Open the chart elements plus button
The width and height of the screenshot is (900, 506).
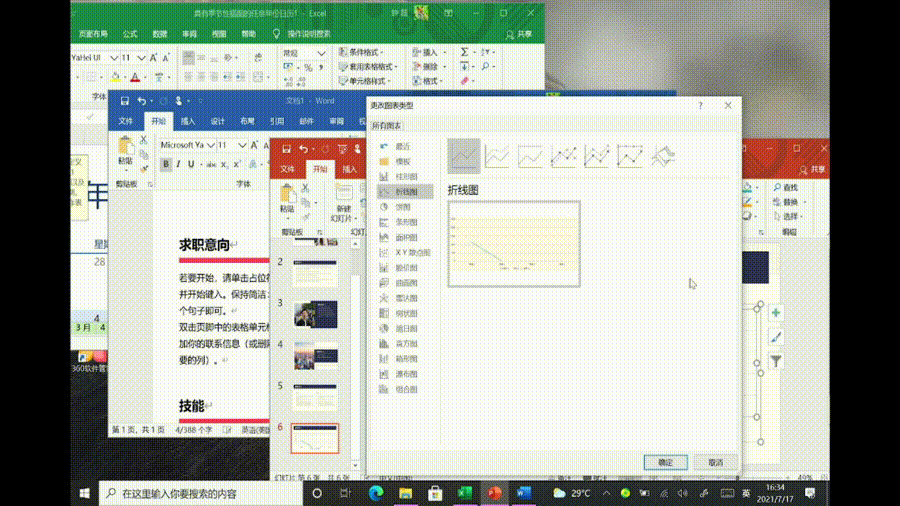tap(775, 313)
